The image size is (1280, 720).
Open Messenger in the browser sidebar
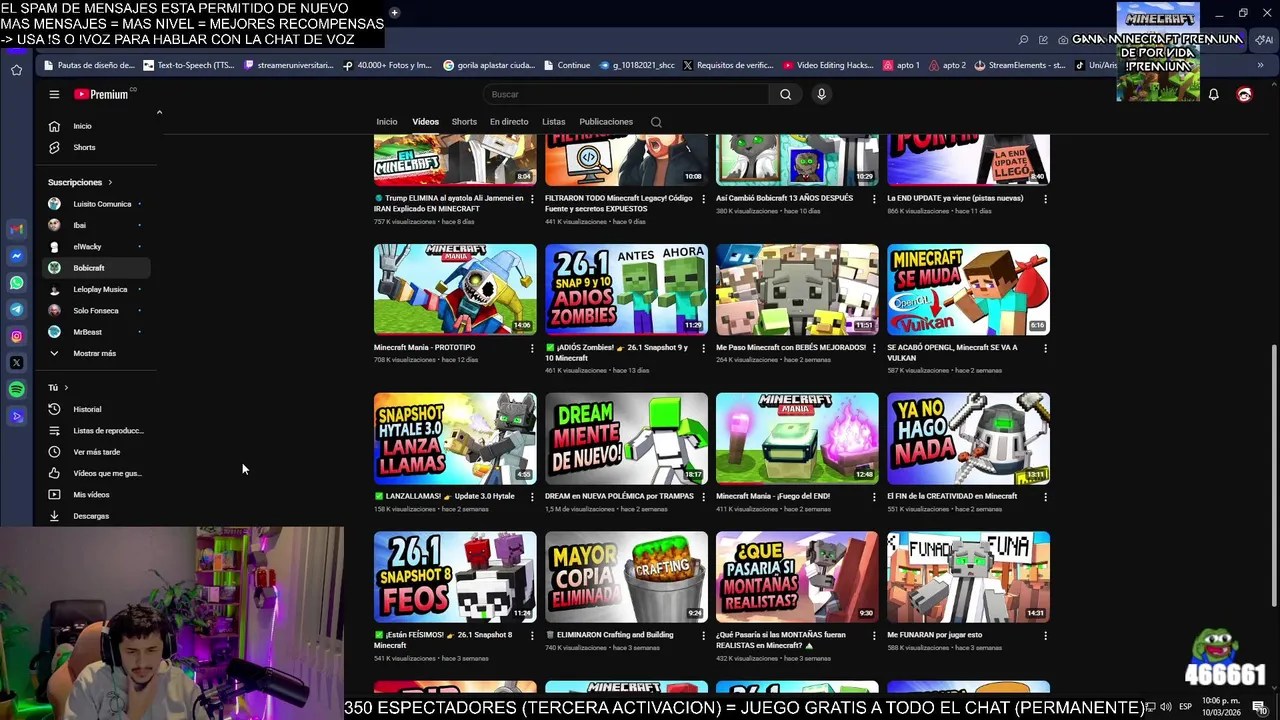tap(17, 256)
